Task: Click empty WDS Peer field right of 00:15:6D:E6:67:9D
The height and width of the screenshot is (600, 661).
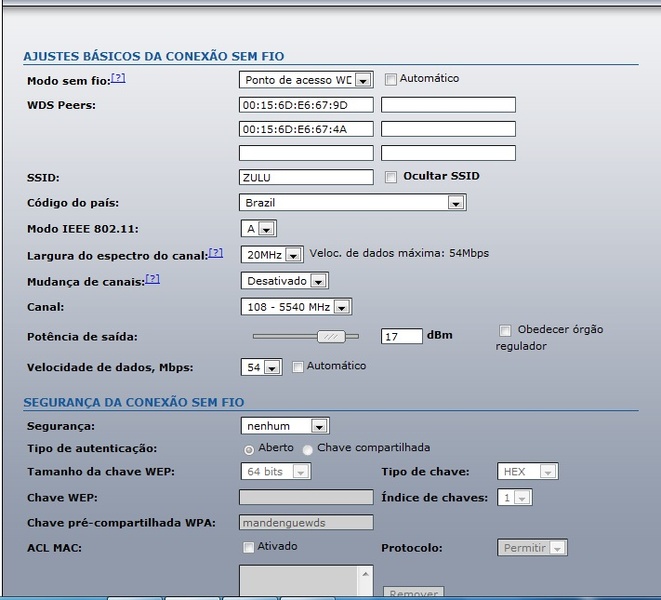Action: [x=448, y=105]
